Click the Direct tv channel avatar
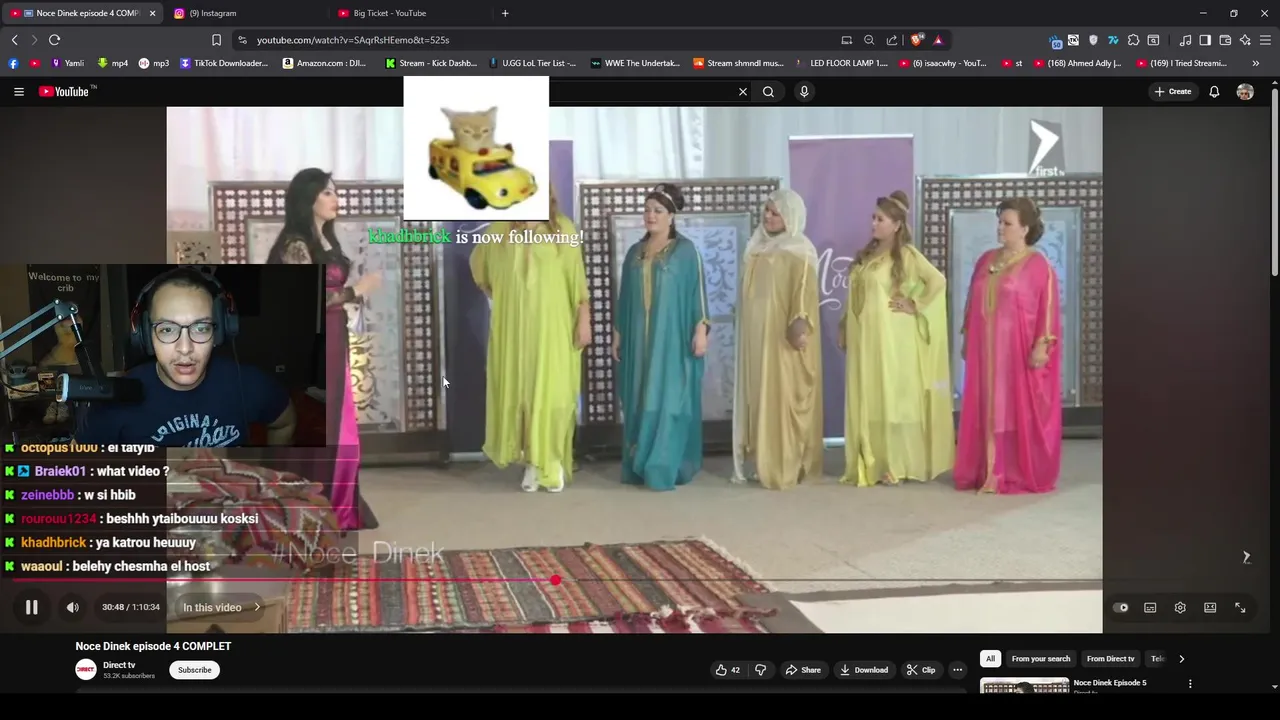 [86, 670]
